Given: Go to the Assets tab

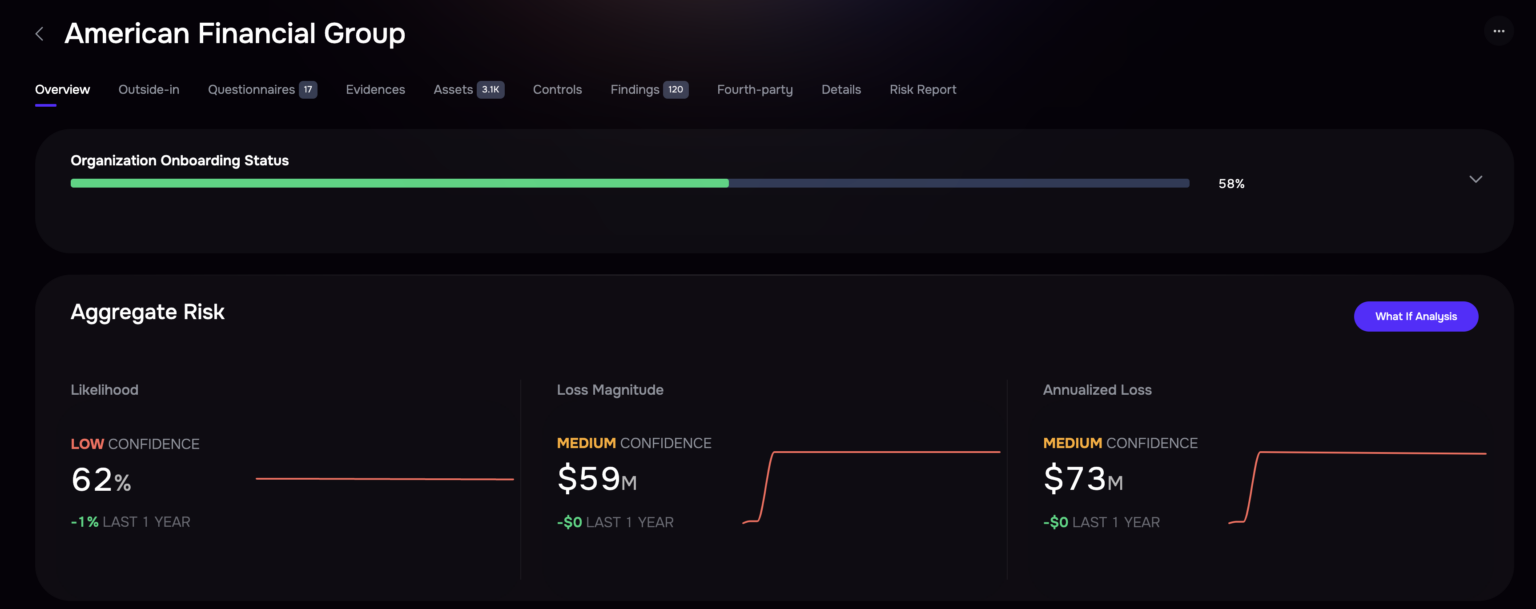Looking at the screenshot, I should (453, 90).
